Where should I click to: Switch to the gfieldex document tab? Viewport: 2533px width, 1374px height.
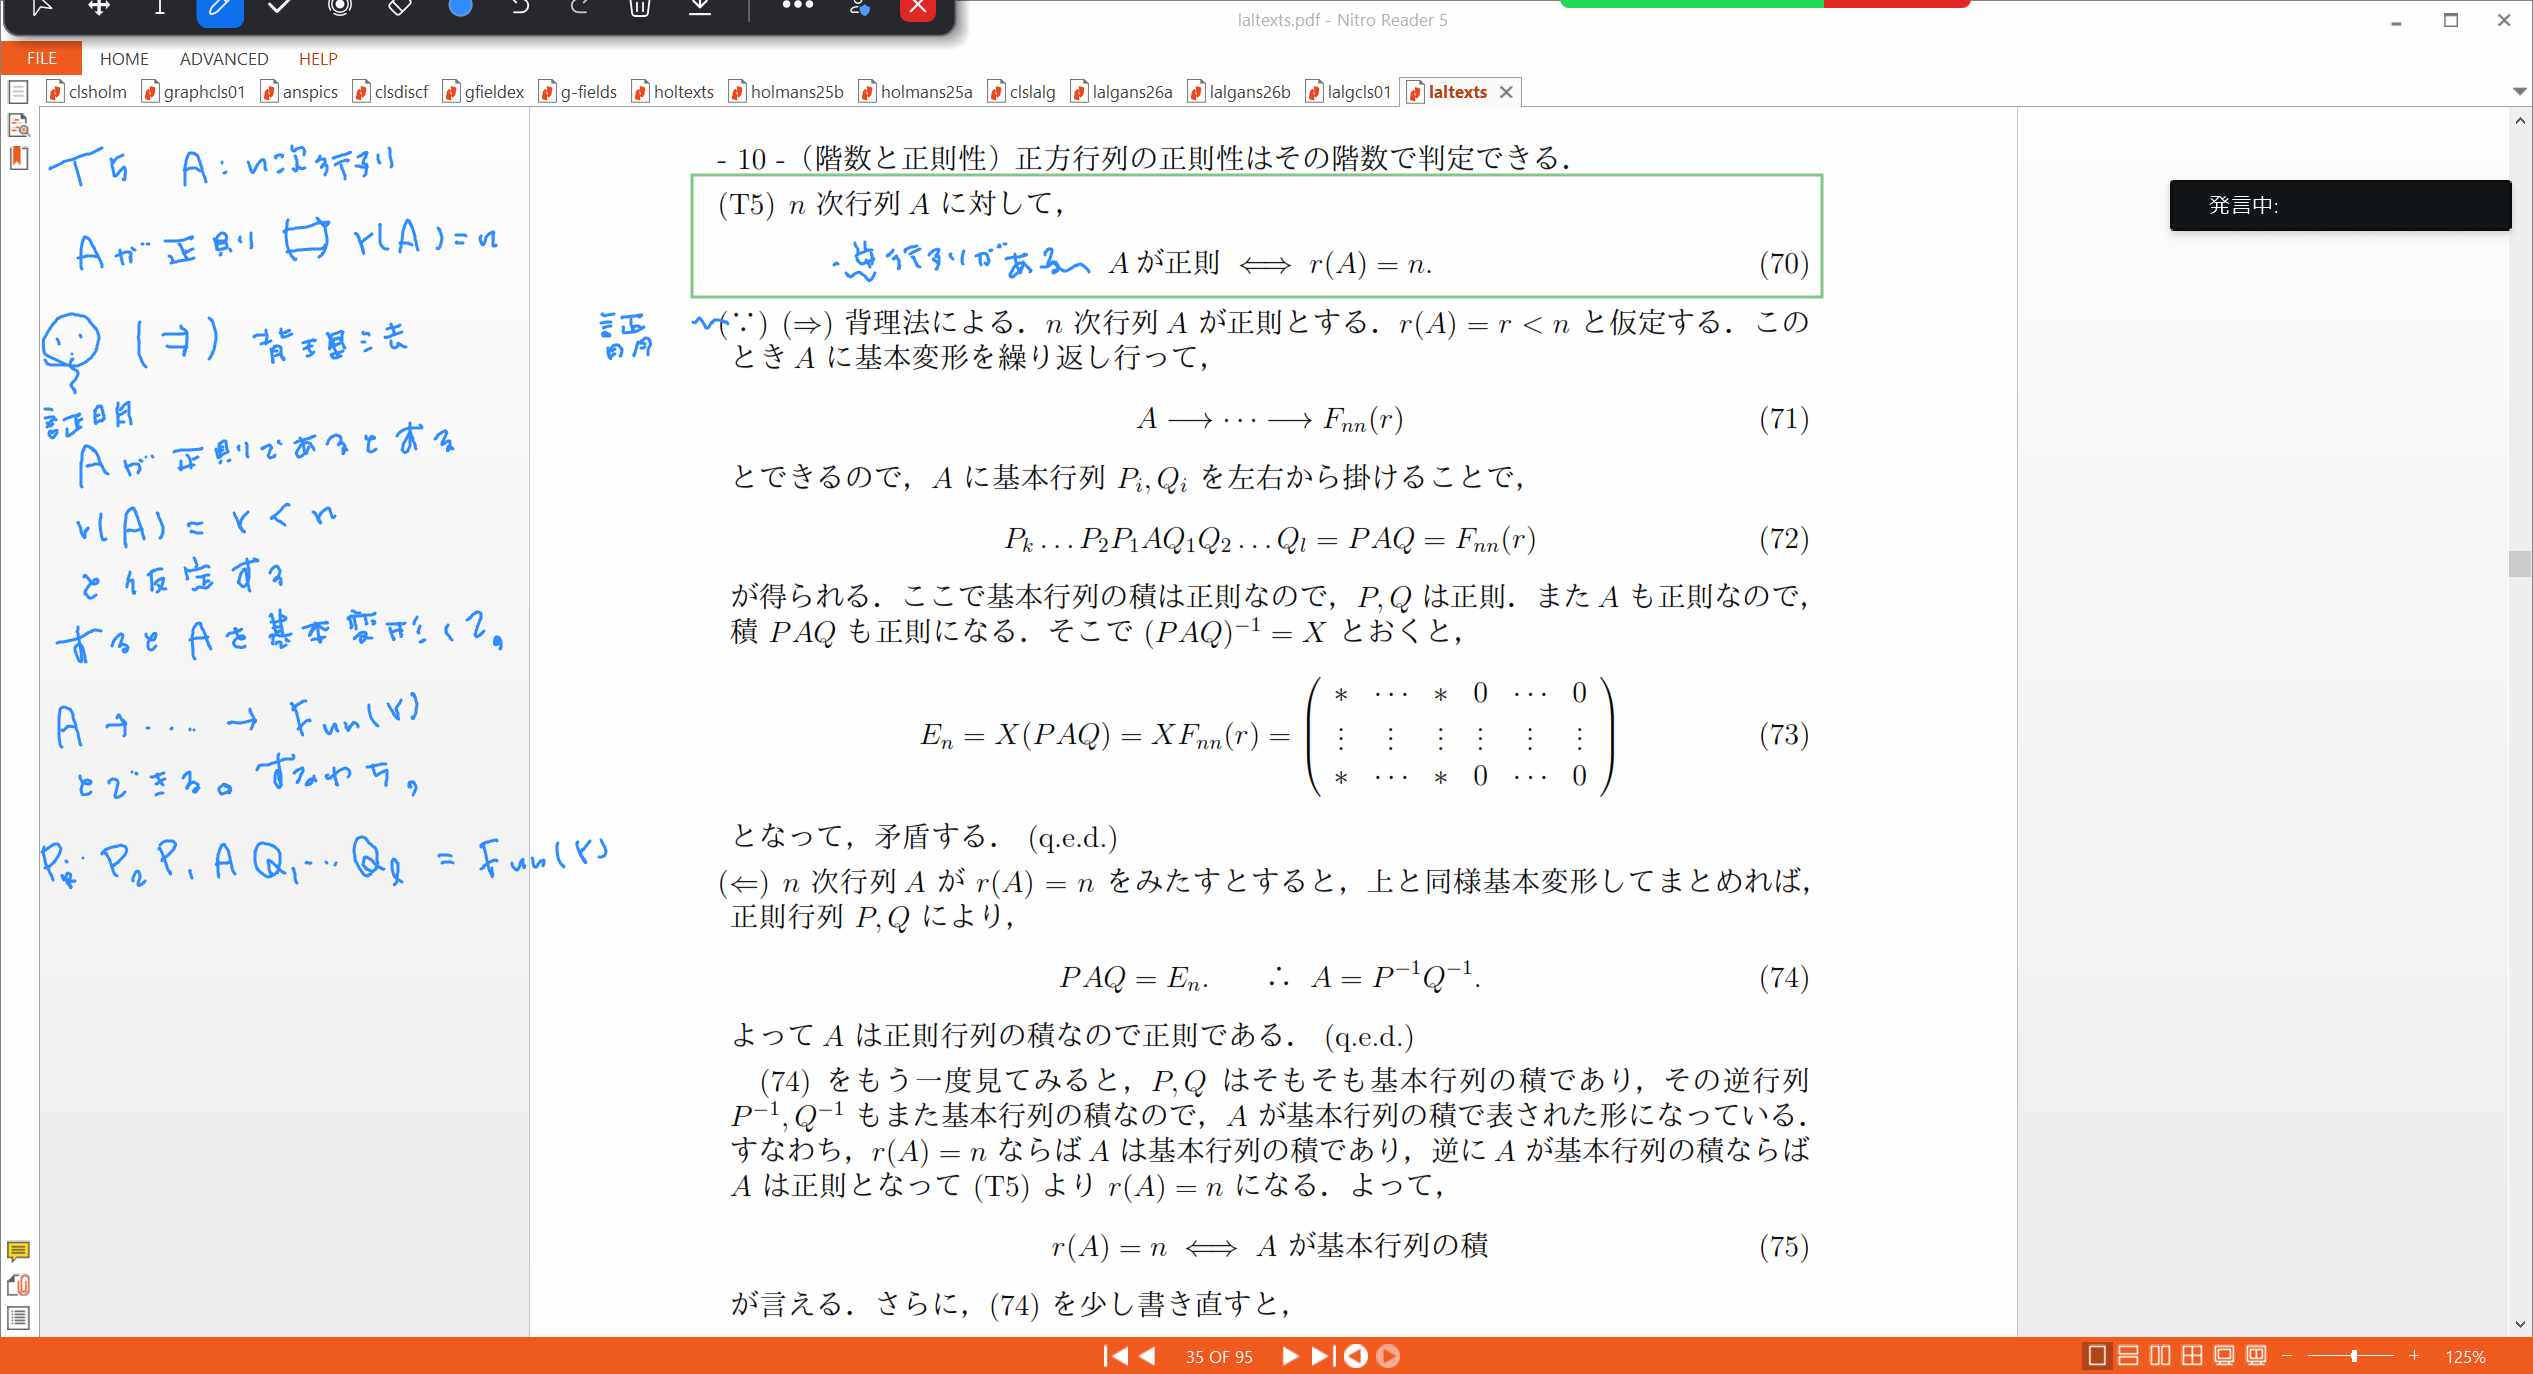pos(484,92)
